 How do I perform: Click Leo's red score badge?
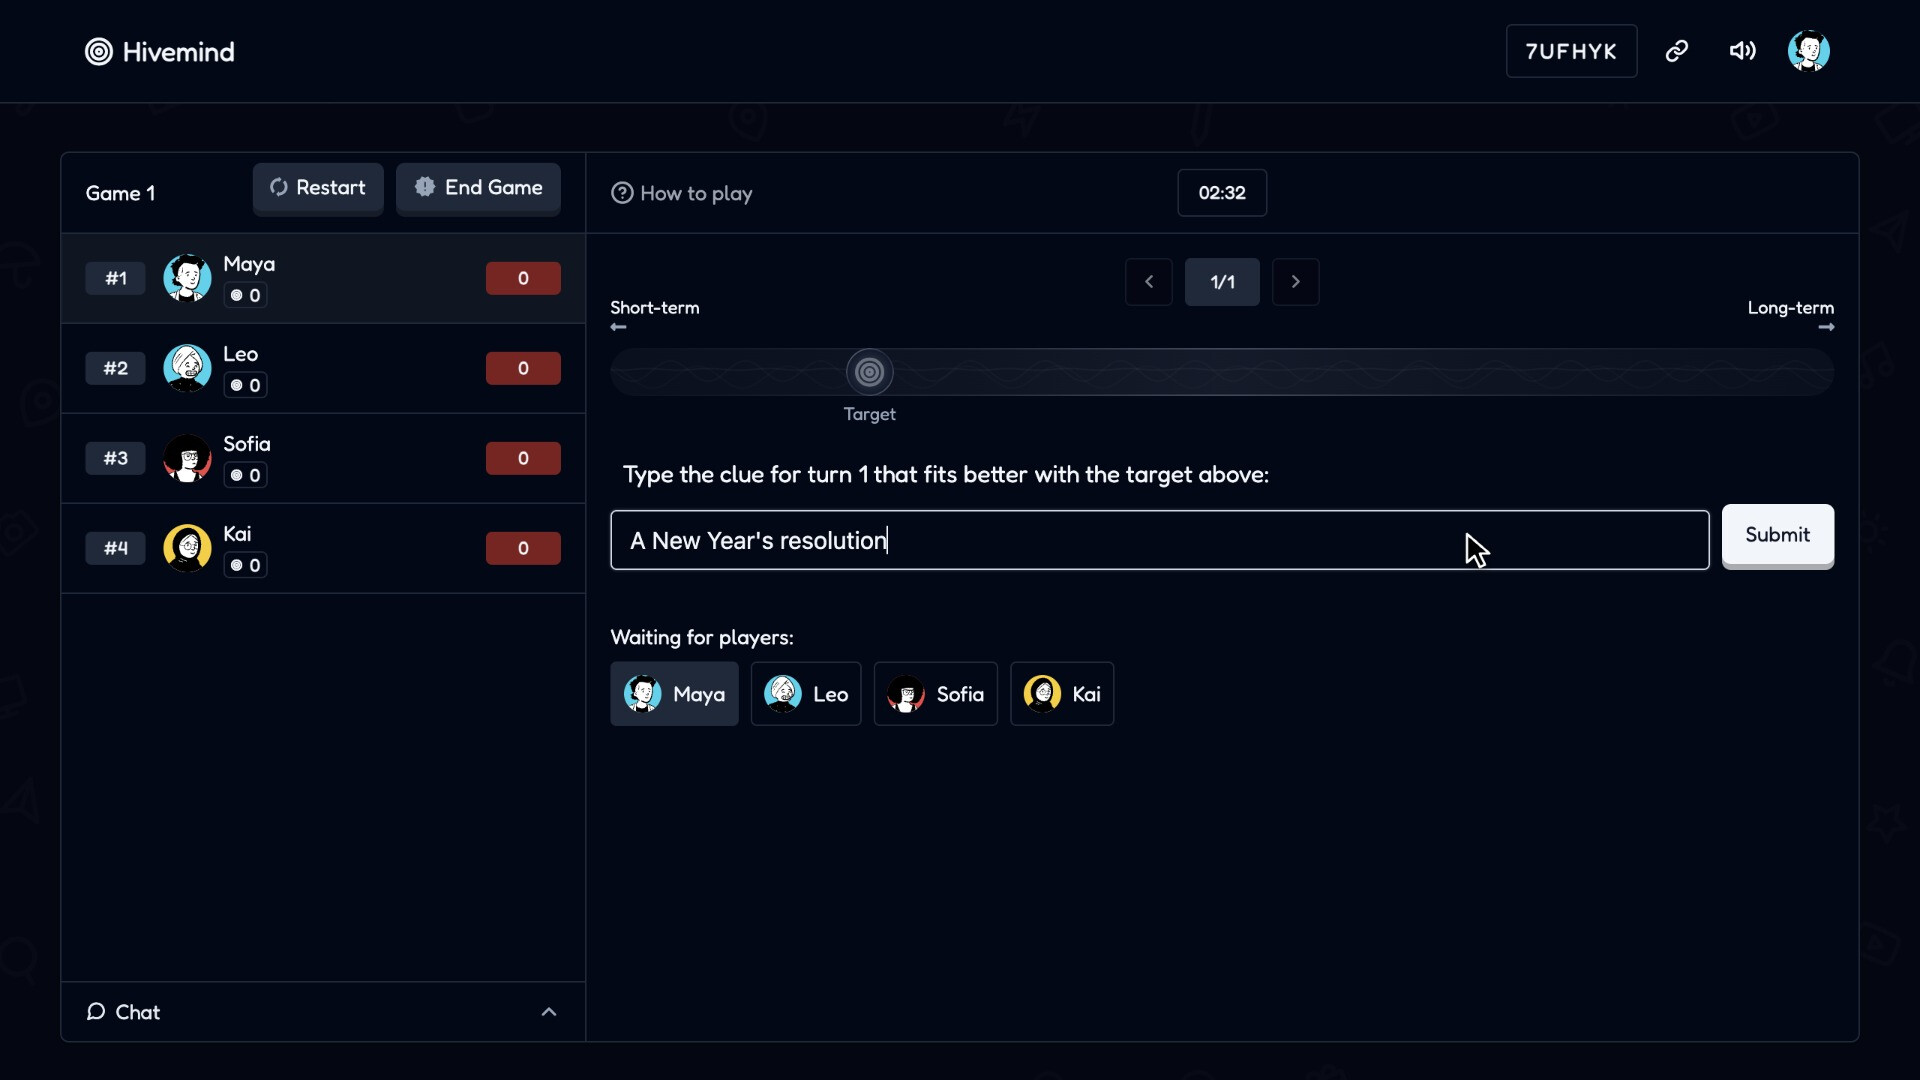tap(523, 368)
